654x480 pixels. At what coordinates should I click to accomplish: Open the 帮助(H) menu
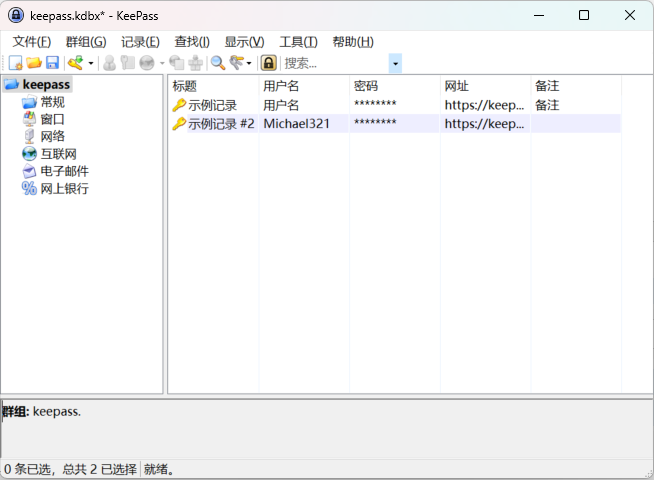353,42
